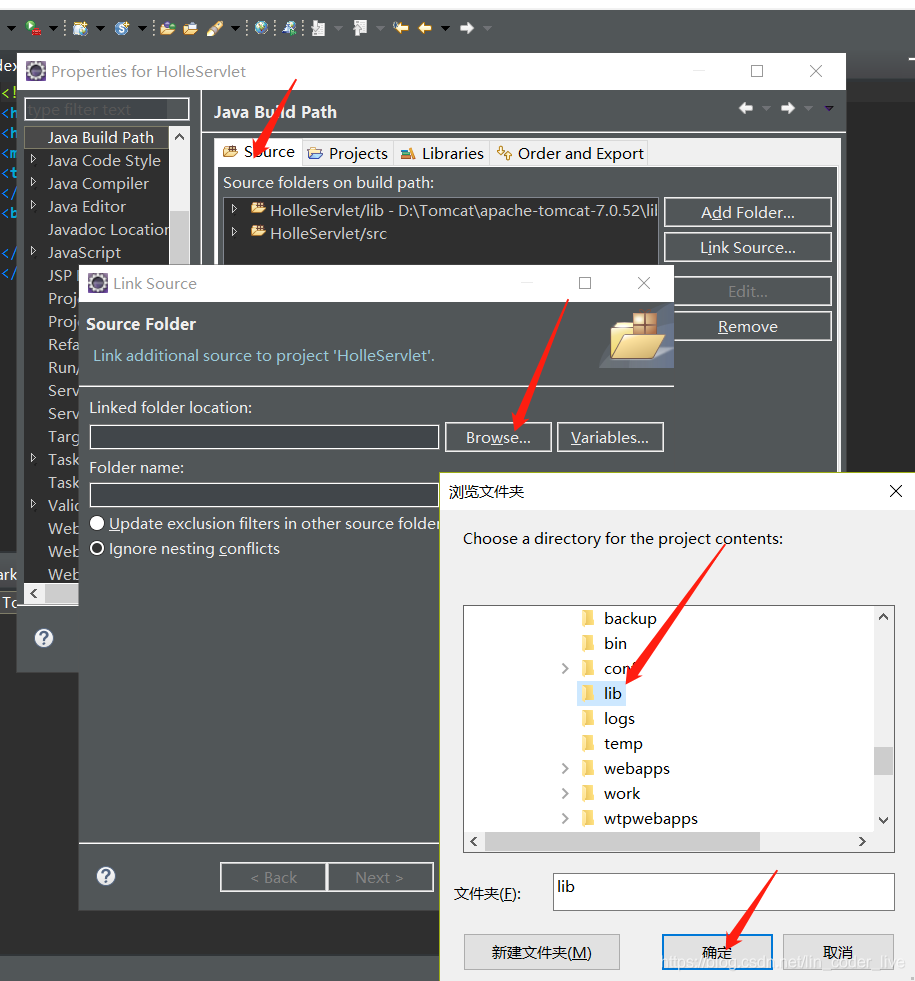Switch to the Order and Export tab

coord(569,153)
